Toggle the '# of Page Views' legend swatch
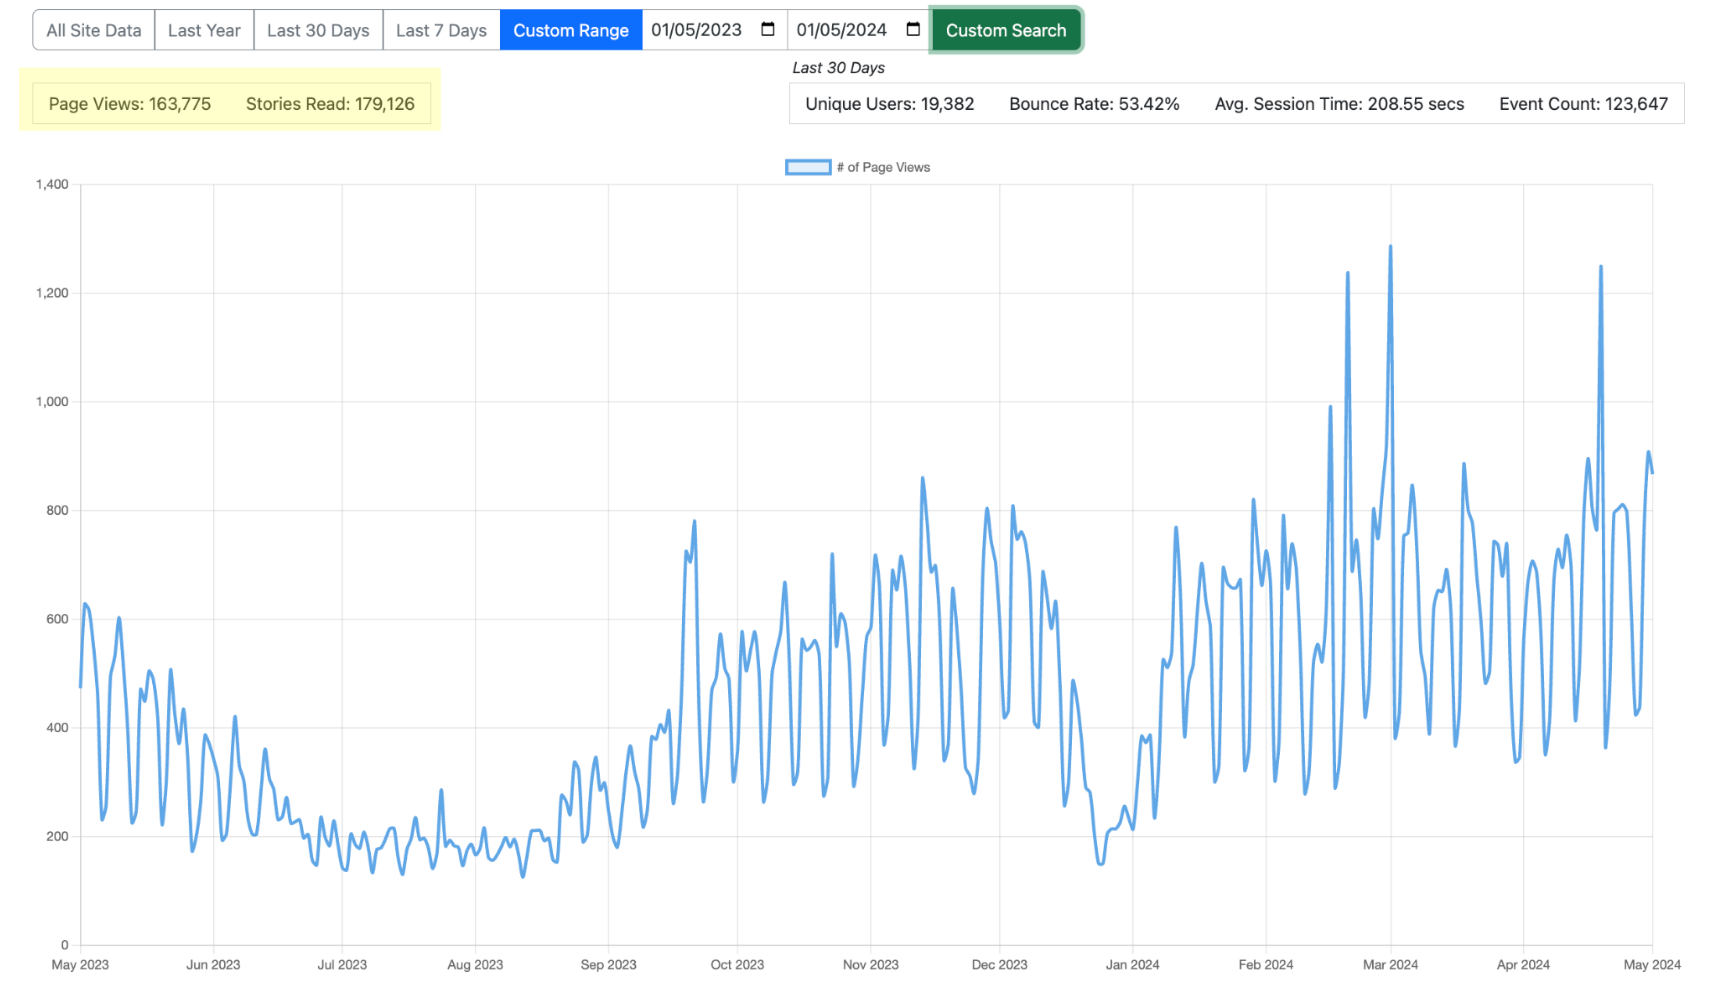 [x=807, y=167]
